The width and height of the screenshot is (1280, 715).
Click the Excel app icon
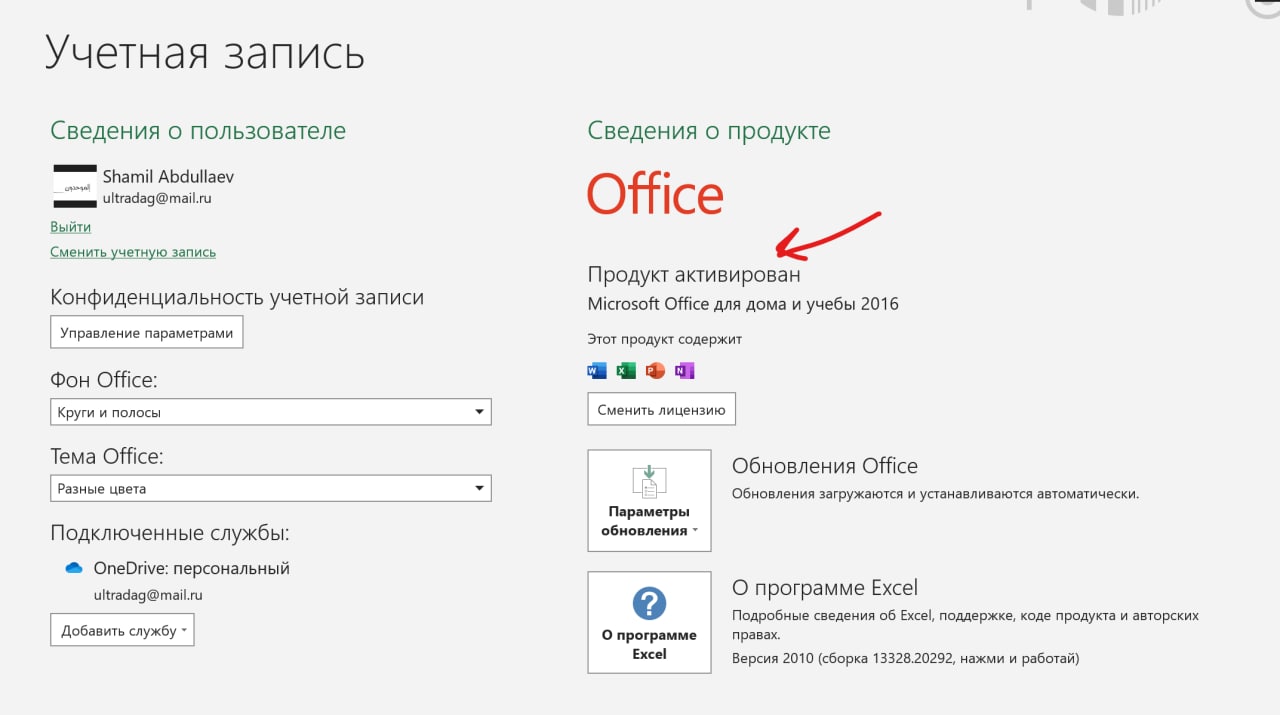pos(626,371)
